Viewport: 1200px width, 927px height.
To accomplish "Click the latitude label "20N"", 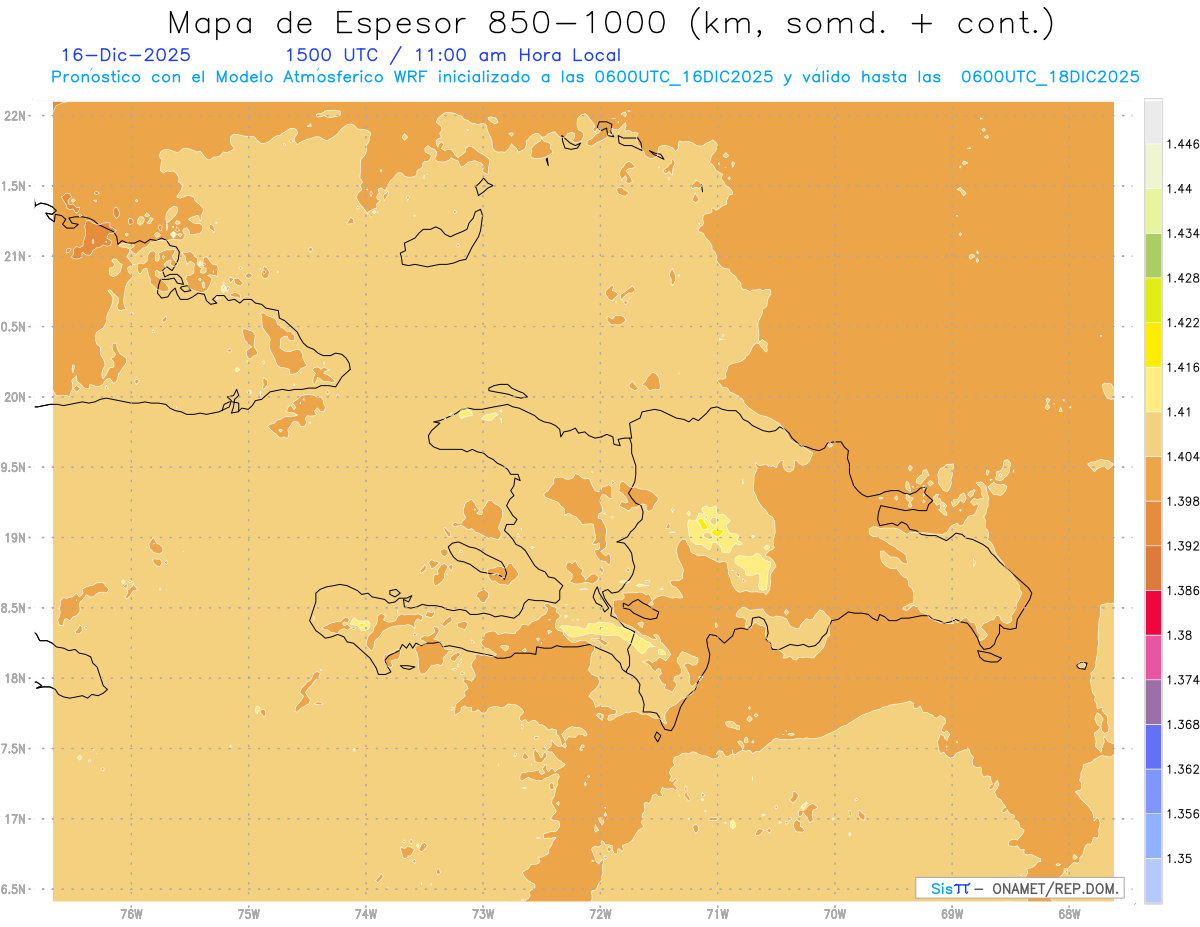I will pyautogui.click(x=15, y=397).
